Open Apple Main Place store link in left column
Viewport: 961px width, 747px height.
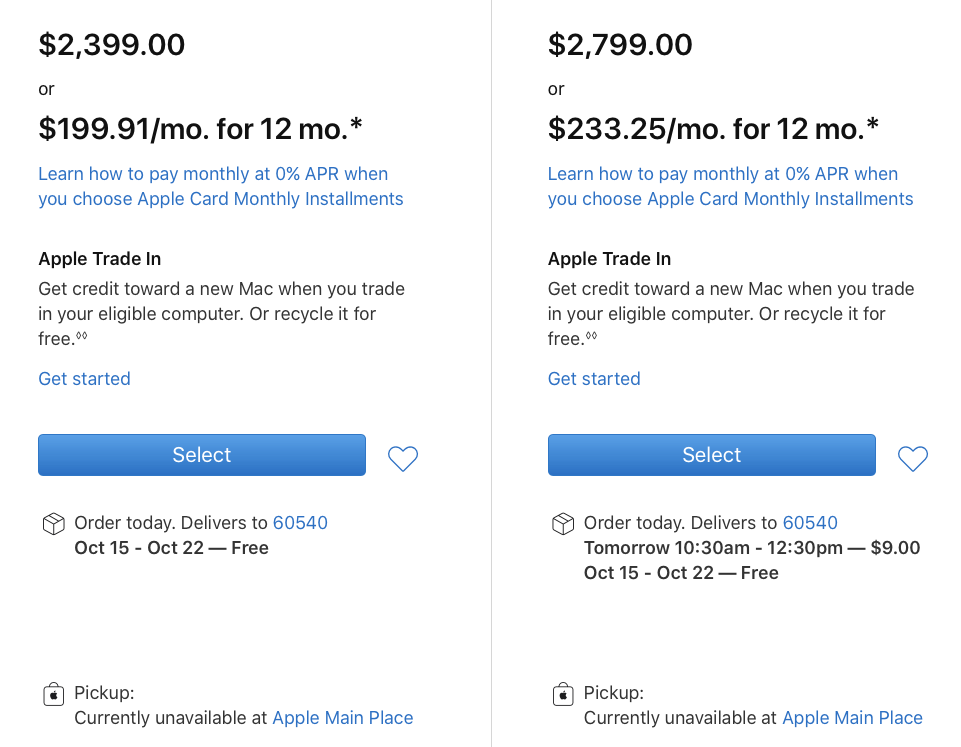[x=342, y=718]
